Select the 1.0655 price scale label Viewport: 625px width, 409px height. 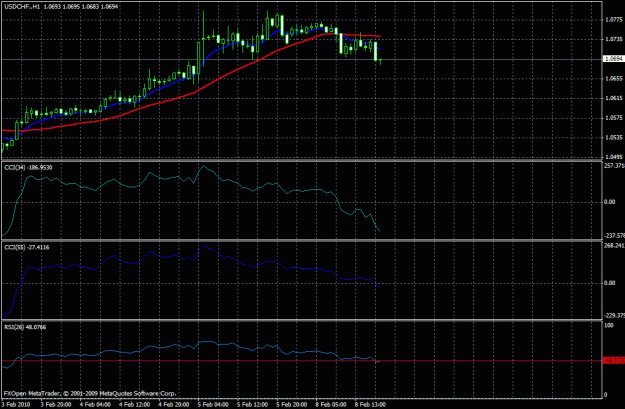point(614,79)
